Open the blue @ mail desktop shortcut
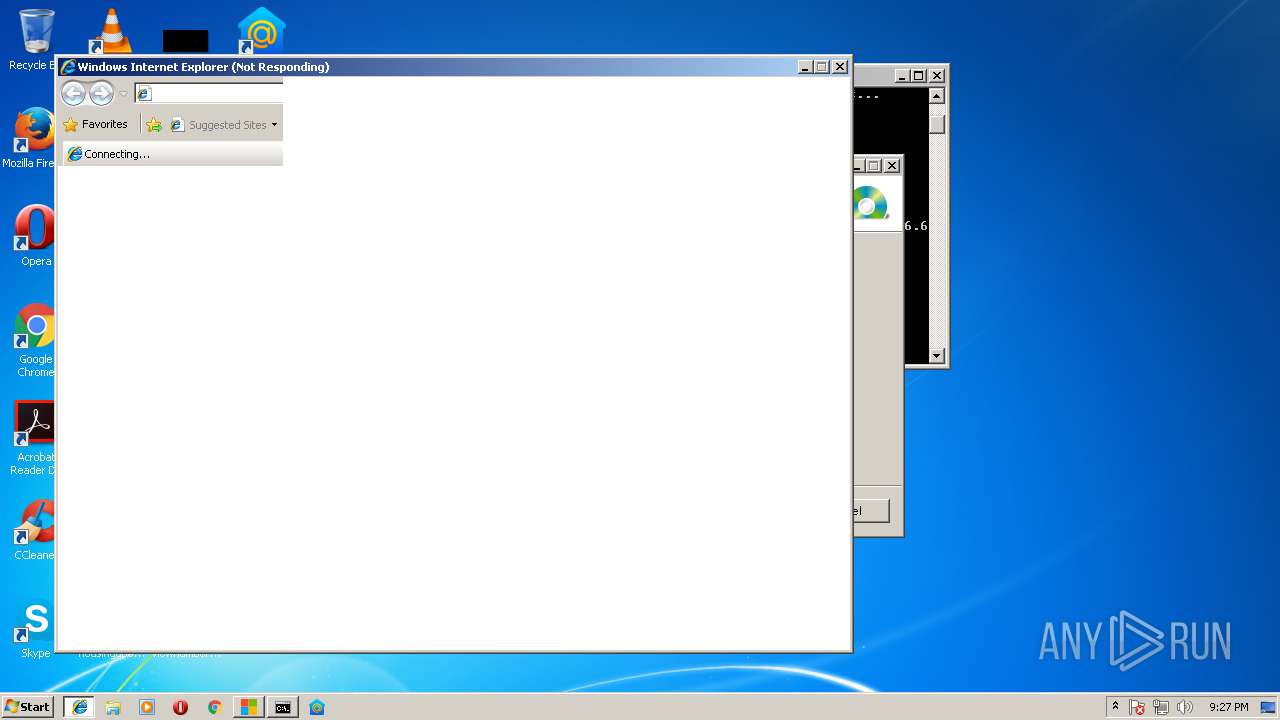This screenshot has width=1280, height=720. tap(261, 30)
